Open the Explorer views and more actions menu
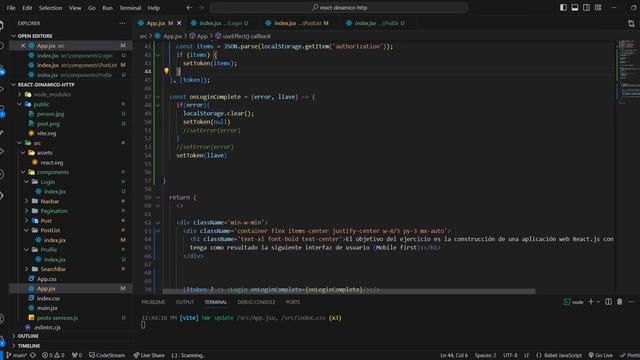The image size is (640, 360). pos(122,23)
